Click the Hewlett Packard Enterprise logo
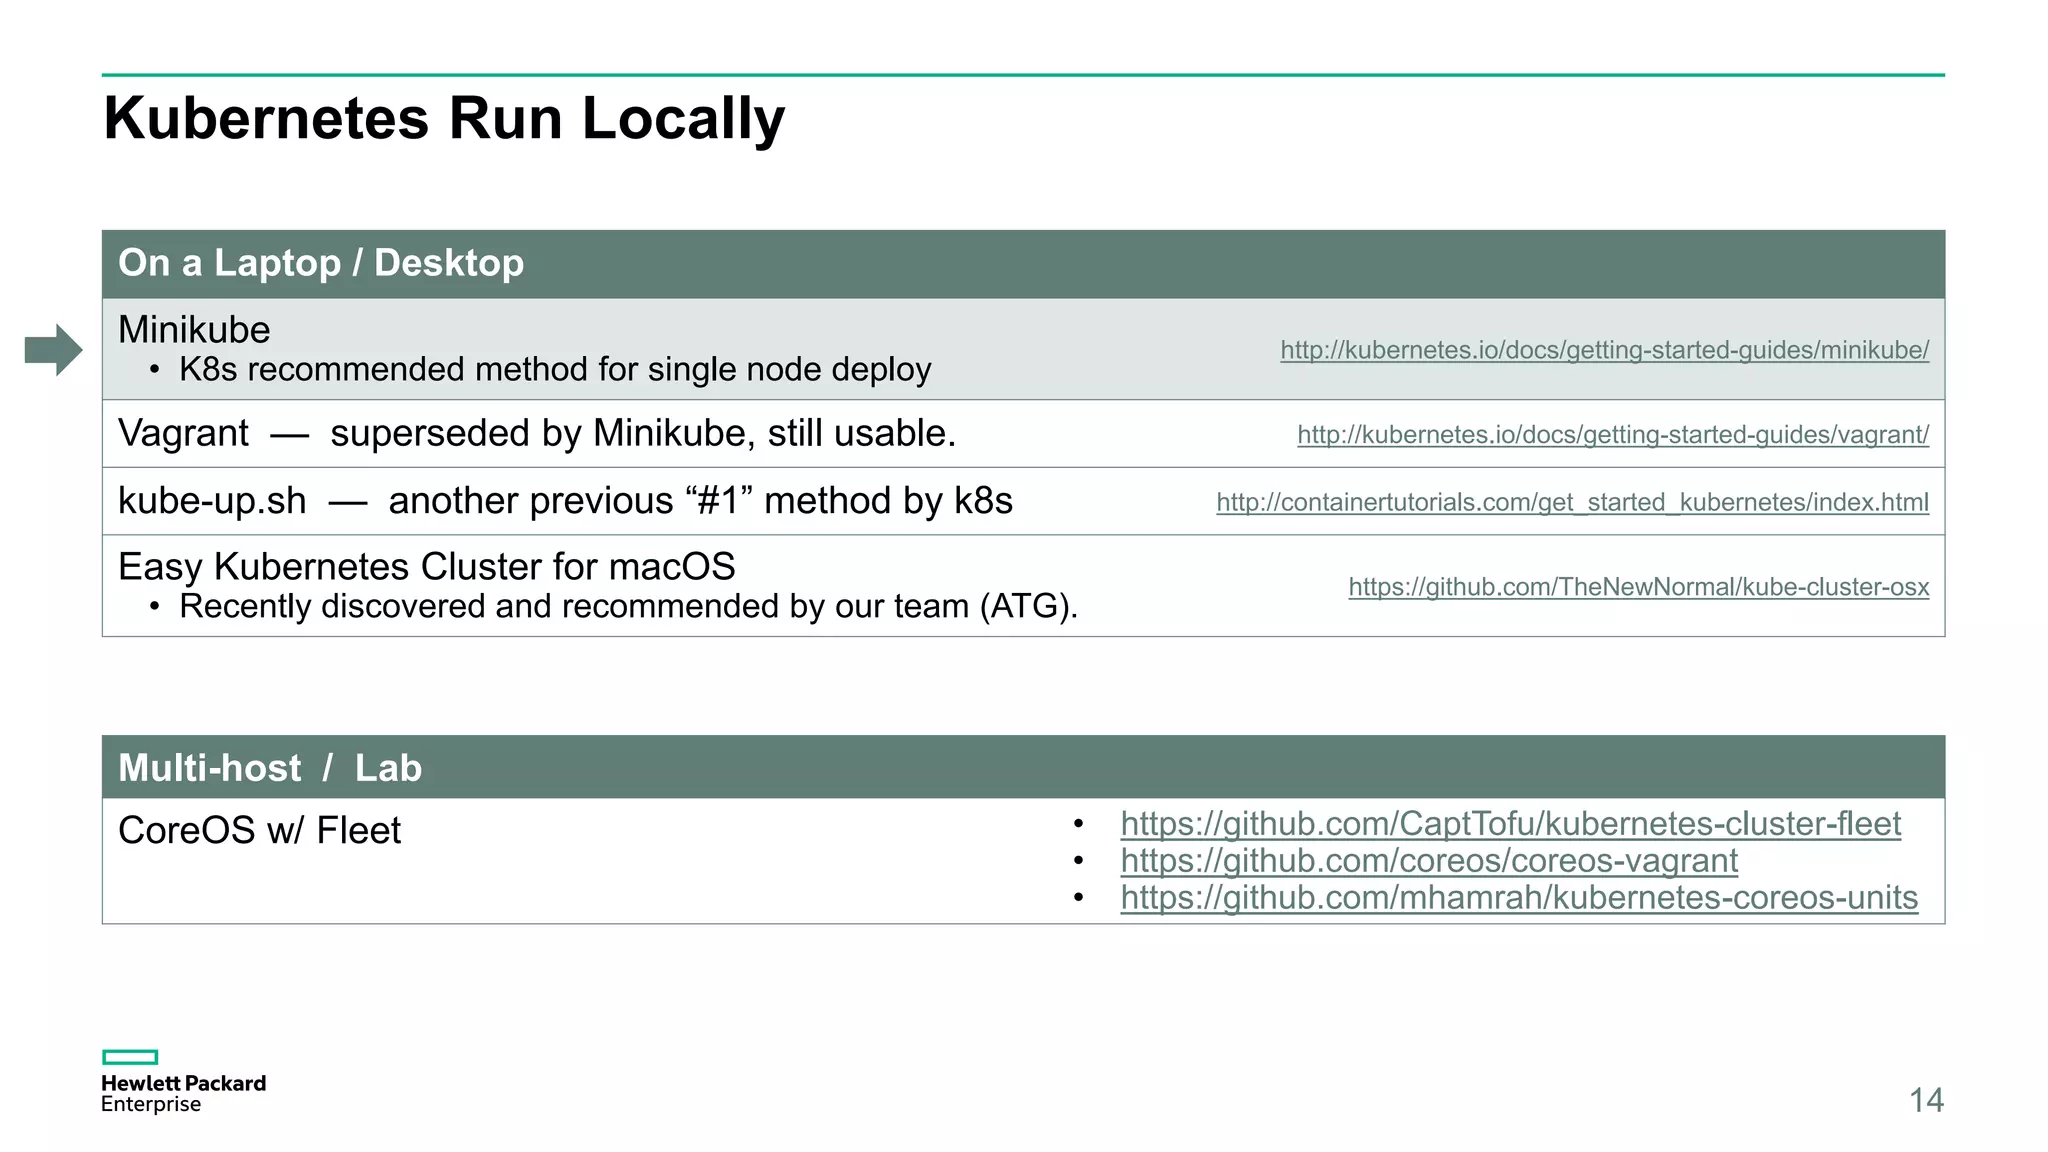This screenshot has width=2048, height=1152. pos(183,1081)
